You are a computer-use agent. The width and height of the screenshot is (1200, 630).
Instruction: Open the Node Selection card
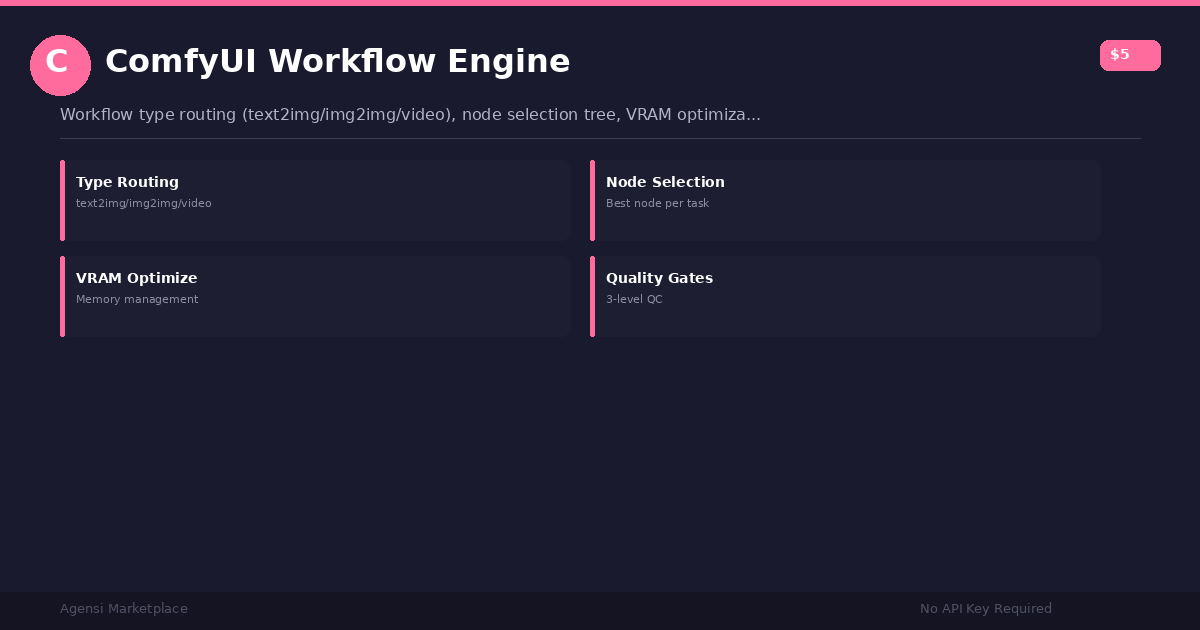(x=845, y=200)
